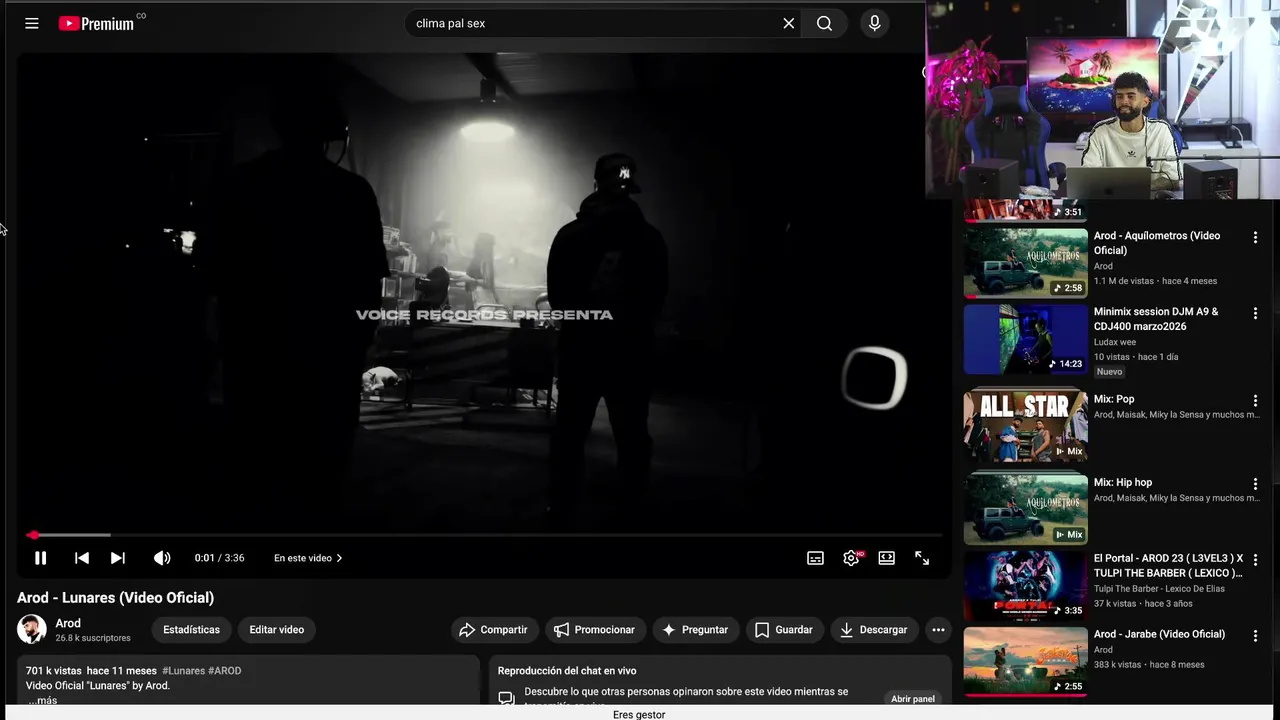This screenshot has height=720, width=1280.
Task: Skip to previous video
Action: point(82,558)
